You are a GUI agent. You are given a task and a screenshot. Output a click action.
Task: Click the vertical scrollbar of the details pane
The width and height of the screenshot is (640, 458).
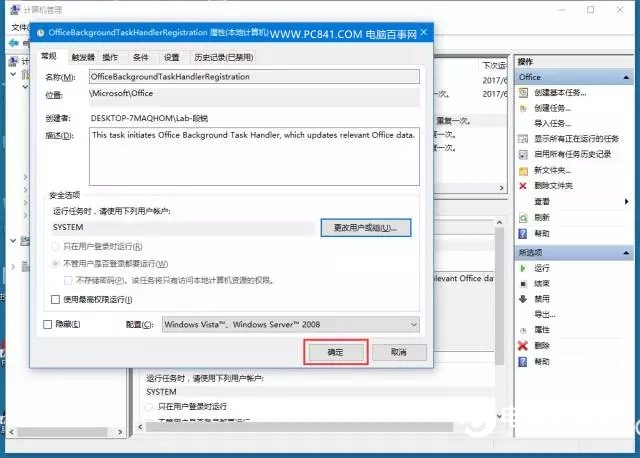click(499, 296)
